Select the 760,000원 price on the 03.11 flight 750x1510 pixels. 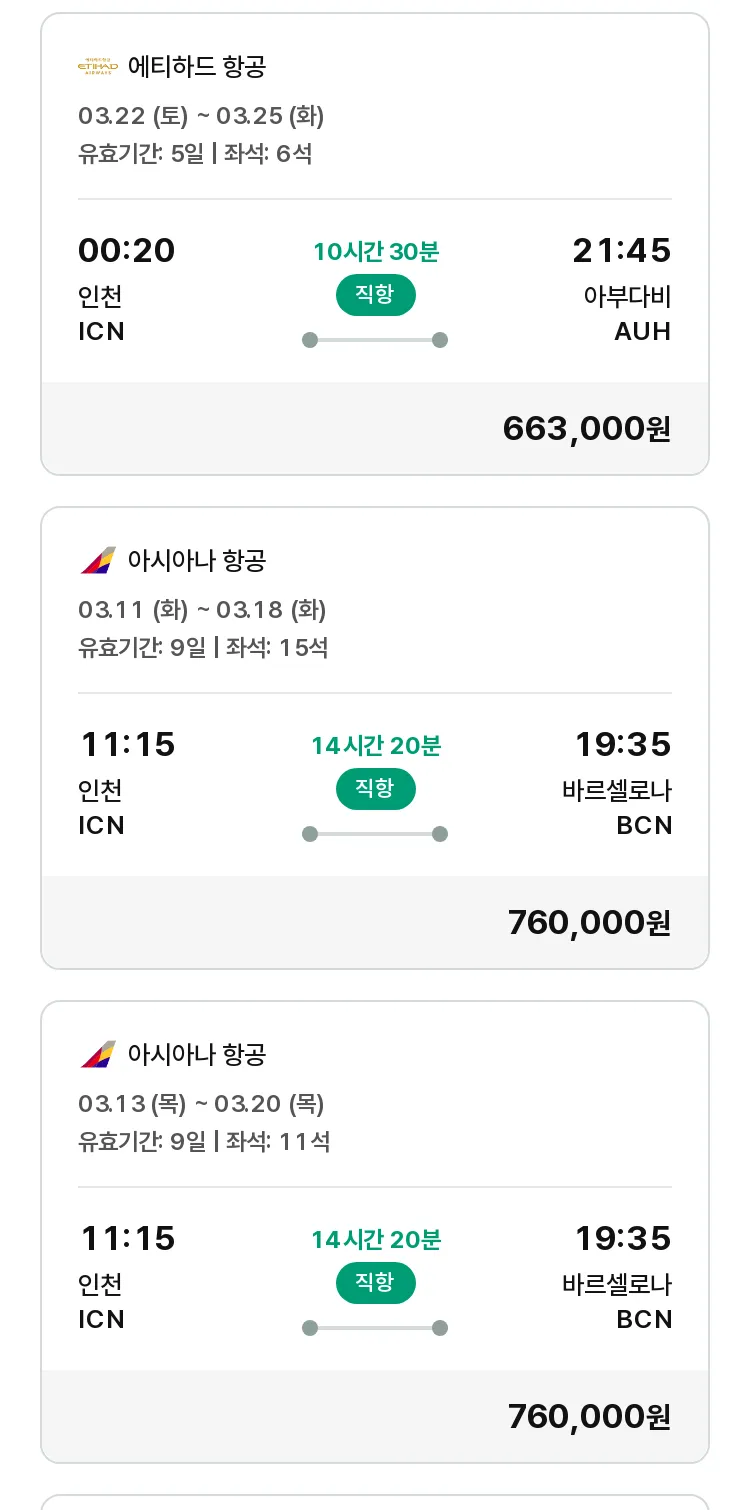(x=588, y=923)
